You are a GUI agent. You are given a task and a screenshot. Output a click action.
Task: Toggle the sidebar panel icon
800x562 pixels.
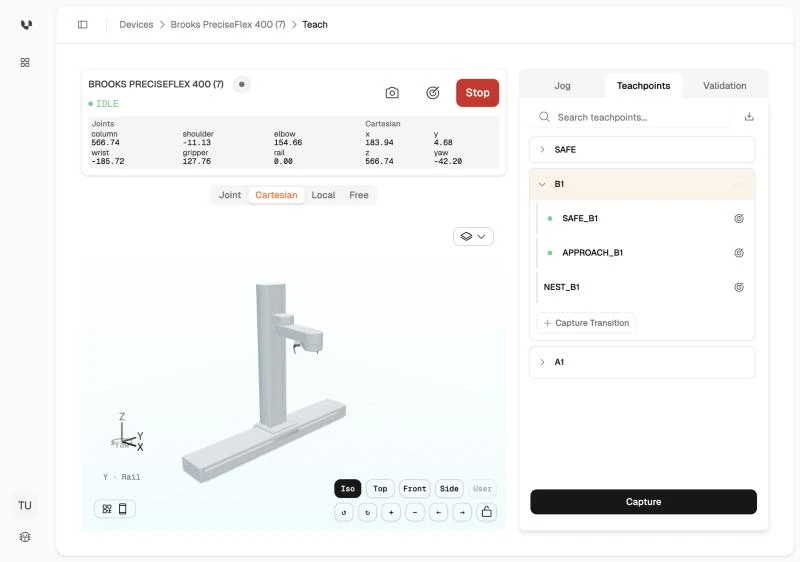point(83,24)
